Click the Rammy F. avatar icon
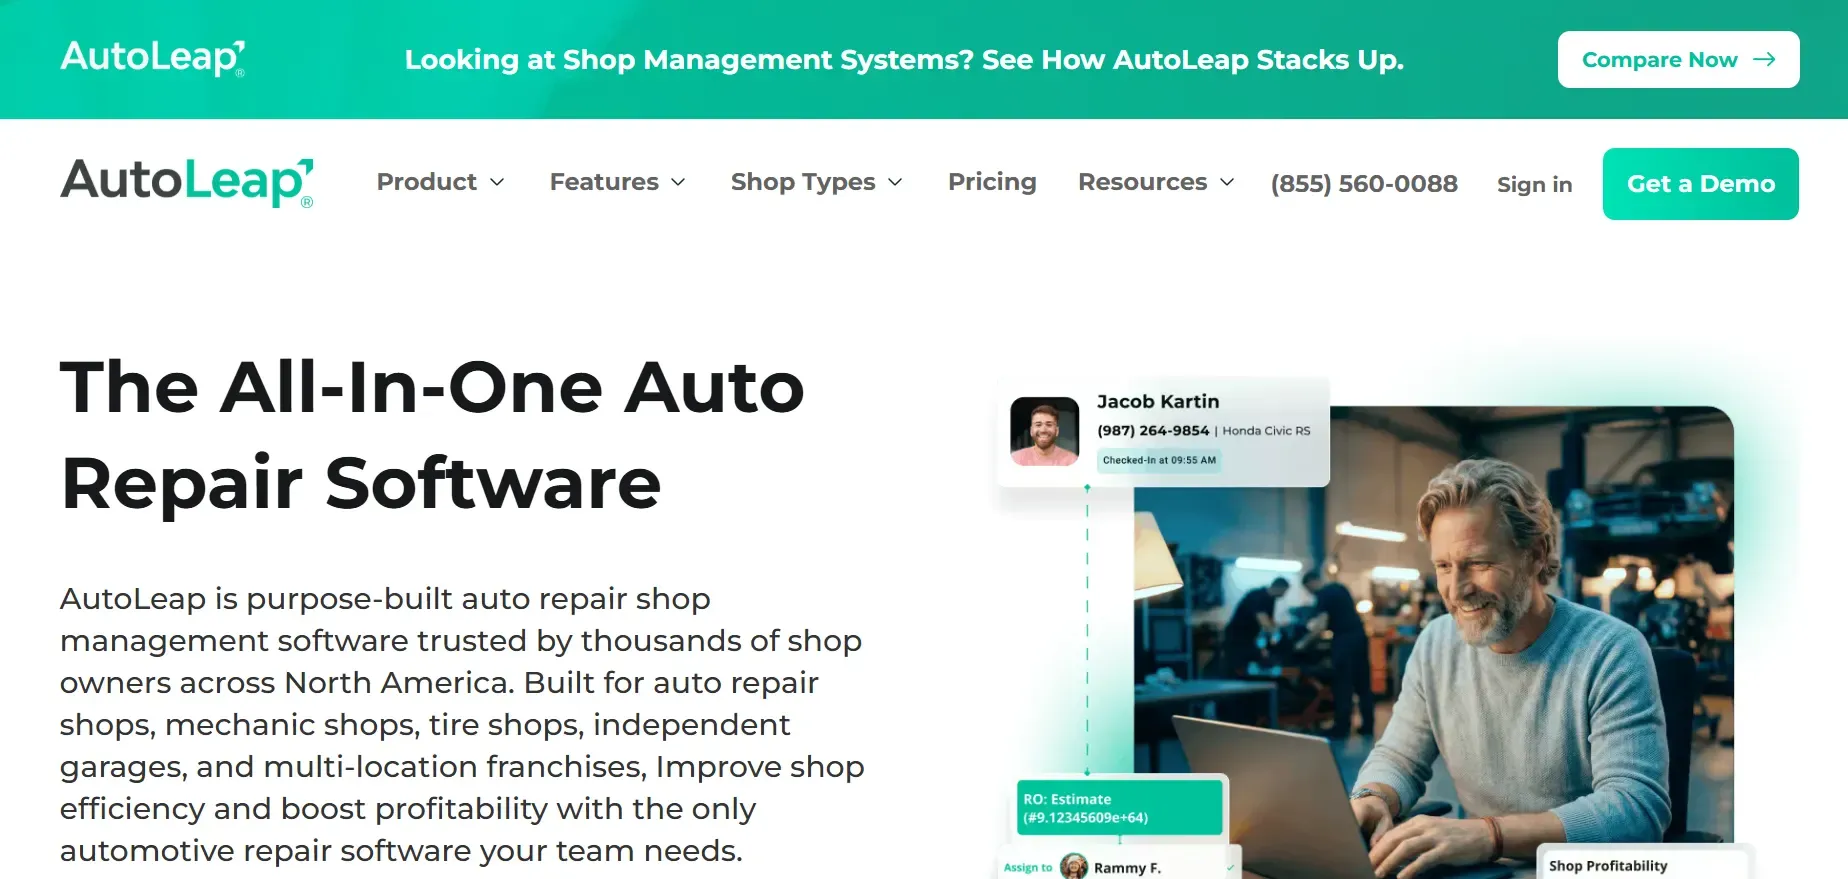1848x879 pixels. (1073, 866)
